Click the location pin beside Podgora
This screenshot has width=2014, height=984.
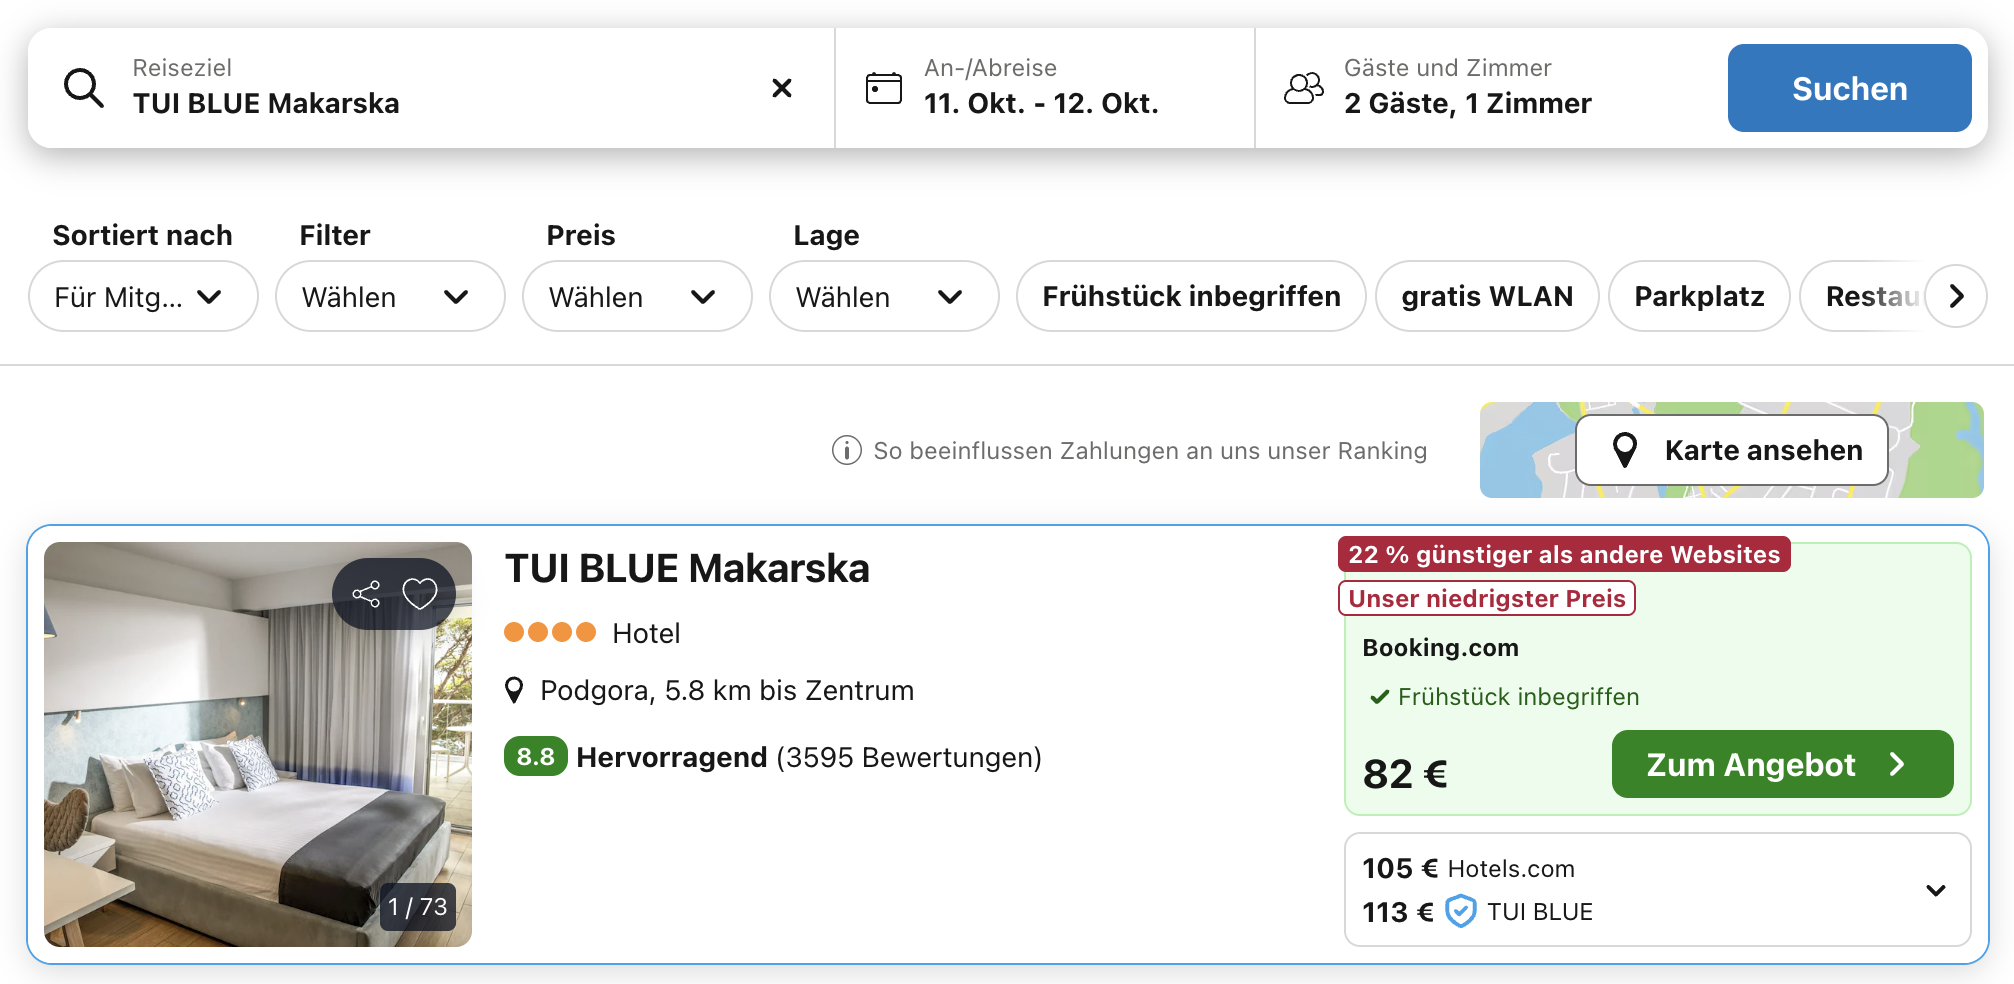click(514, 690)
